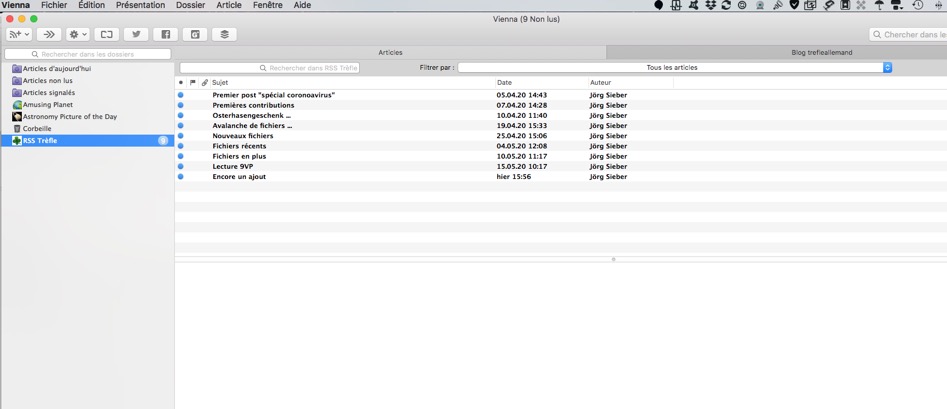This screenshot has width=947, height=409.
Task: Switch to the 'Blog trefleallemand' tab
Action: pos(821,52)
